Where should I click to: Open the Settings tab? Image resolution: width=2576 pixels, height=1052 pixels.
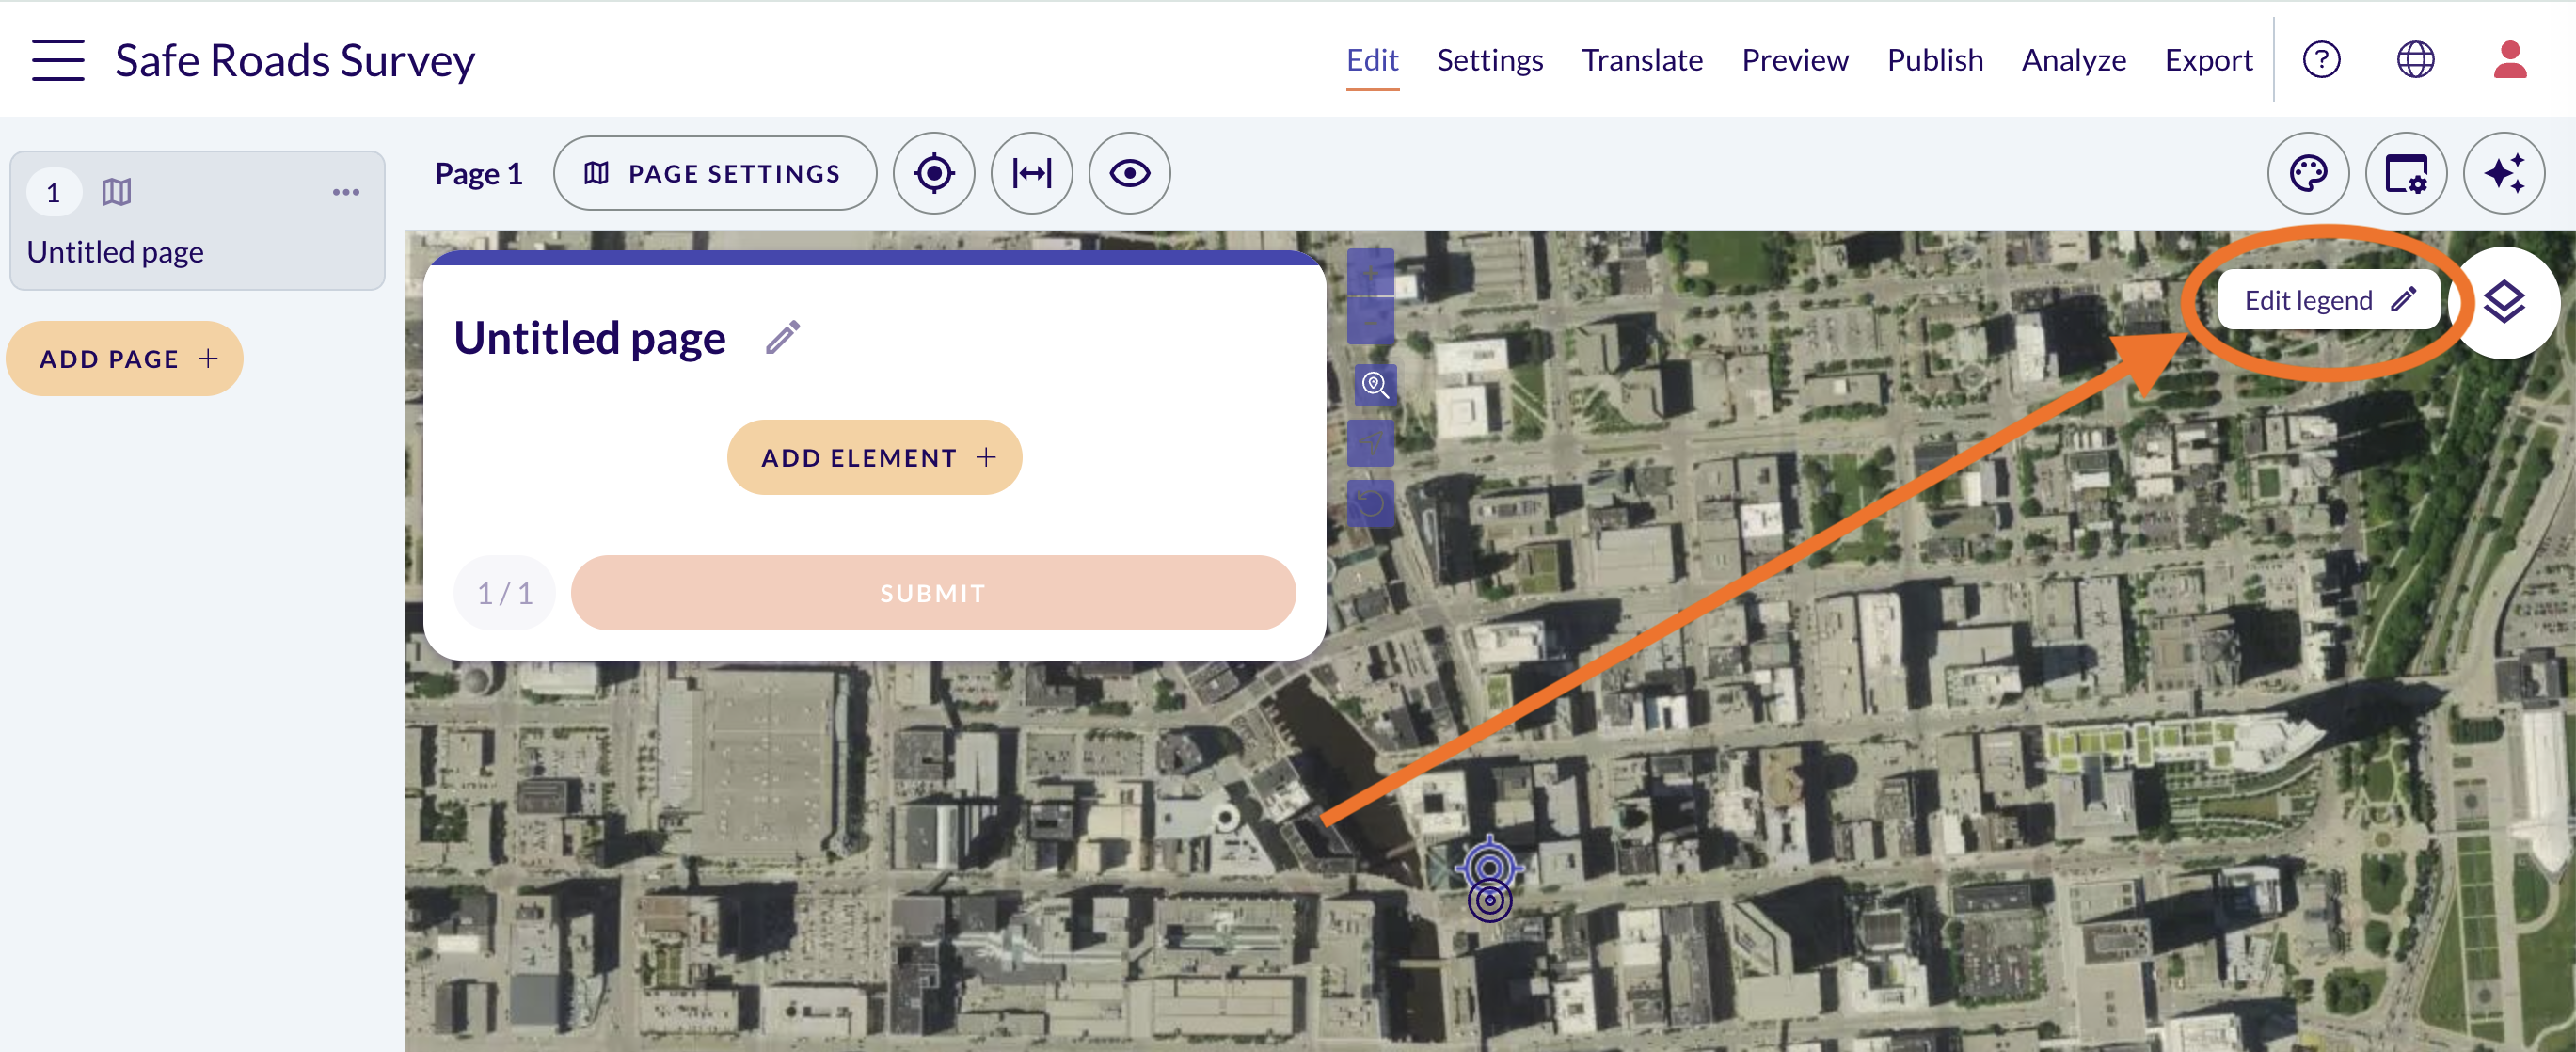click(1490, 60)
